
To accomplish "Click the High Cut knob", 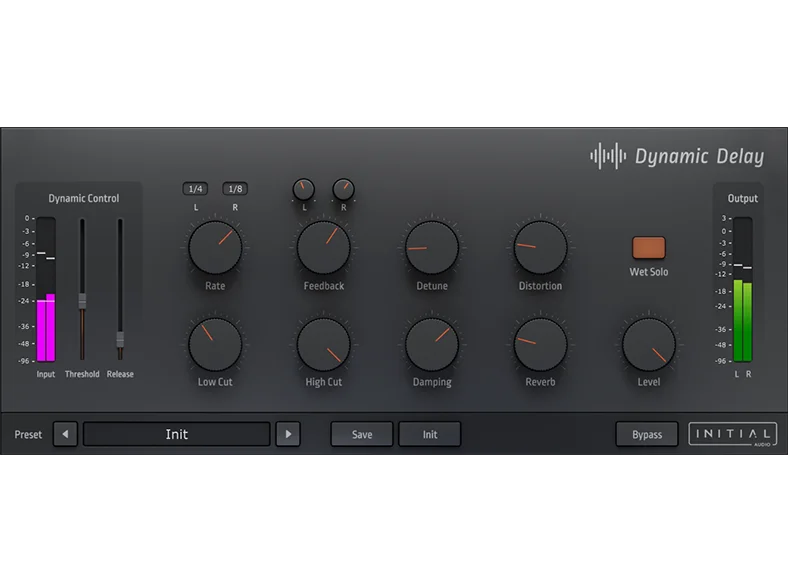I will [x=324, y=344].
